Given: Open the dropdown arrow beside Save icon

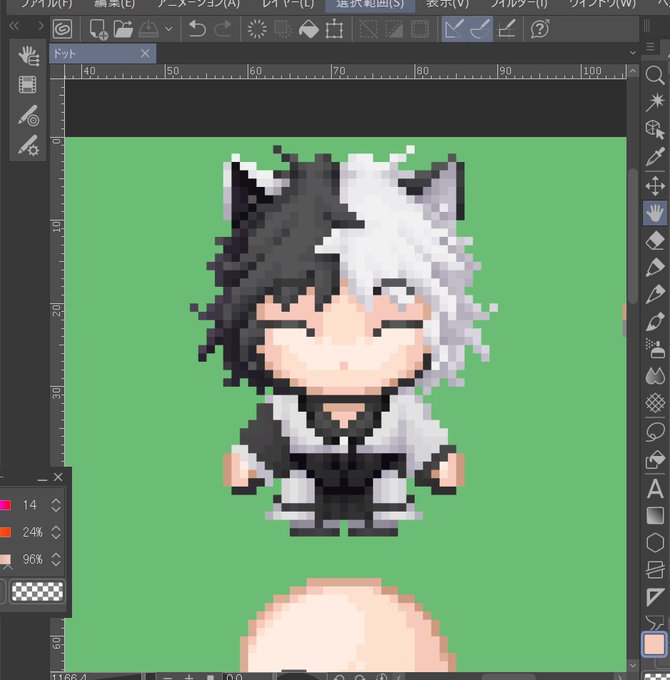Looking at the screenshot, I should coord(169,29).
